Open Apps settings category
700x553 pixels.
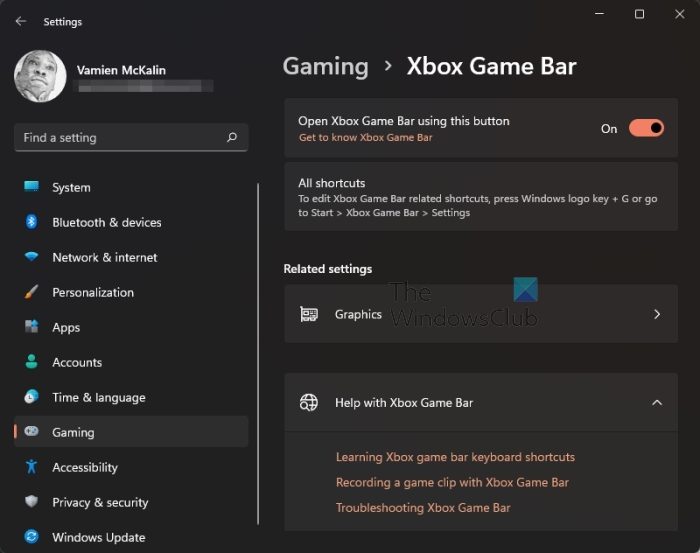point(131,327)
